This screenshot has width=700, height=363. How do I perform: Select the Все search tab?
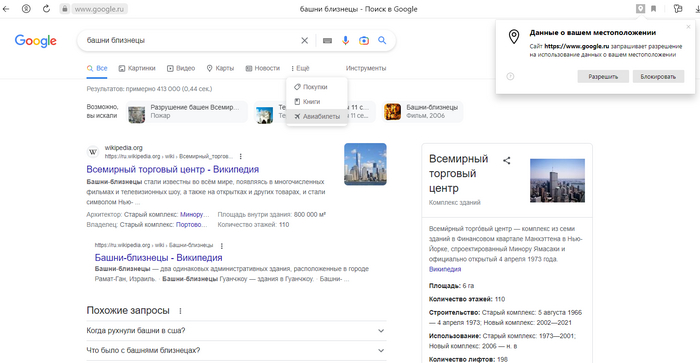coord(97,68)
